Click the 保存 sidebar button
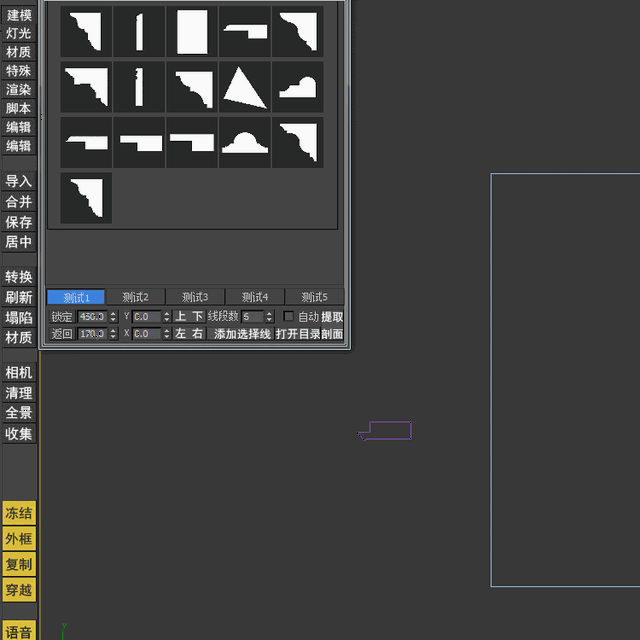The image size is (640, 640). pyautogui.click(x=19, y=222)
